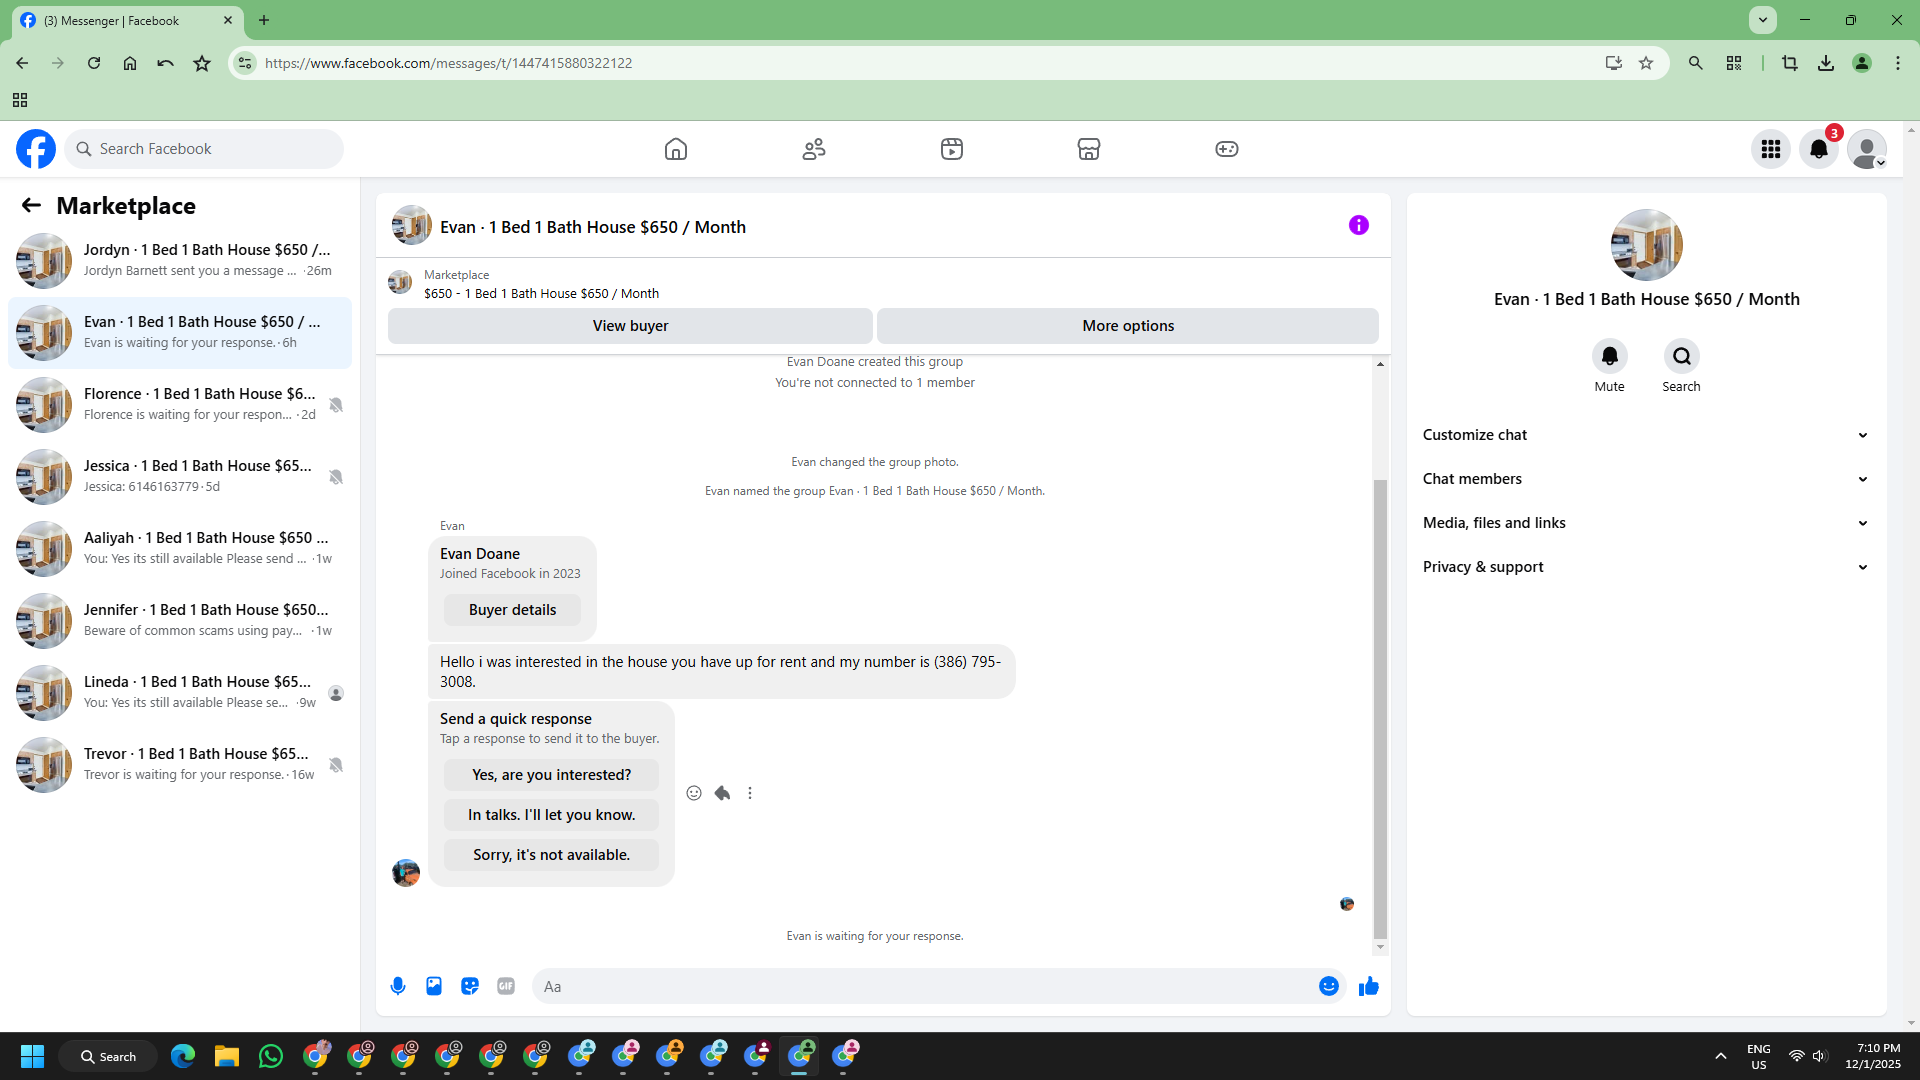Search in conversation from right panel
Viewport: 1920px width, 1080px height.
click(x=1682, y=356)
